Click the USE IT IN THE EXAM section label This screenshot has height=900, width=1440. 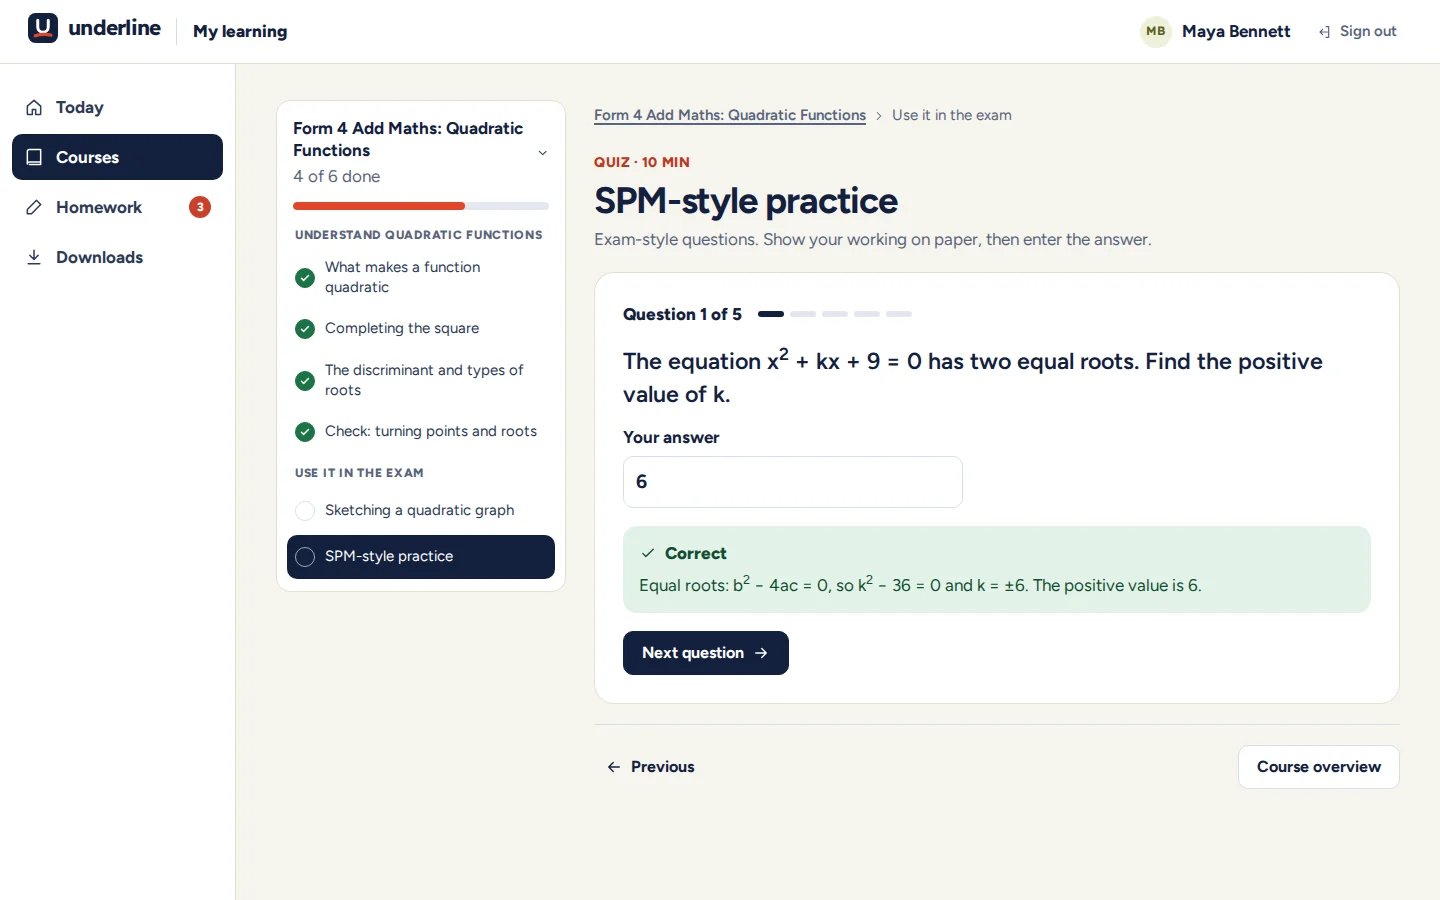359,473
